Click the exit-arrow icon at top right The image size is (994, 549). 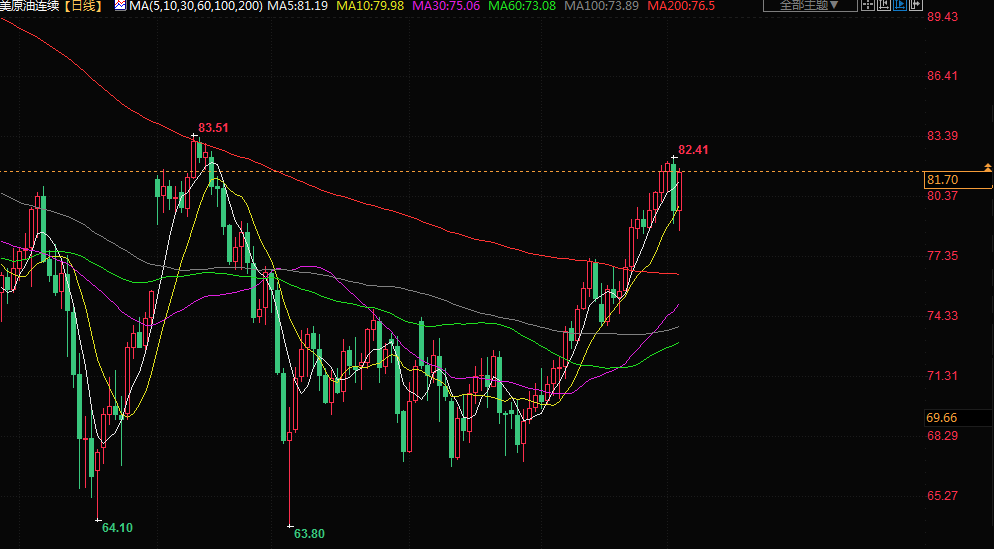[x=916, y=5]
